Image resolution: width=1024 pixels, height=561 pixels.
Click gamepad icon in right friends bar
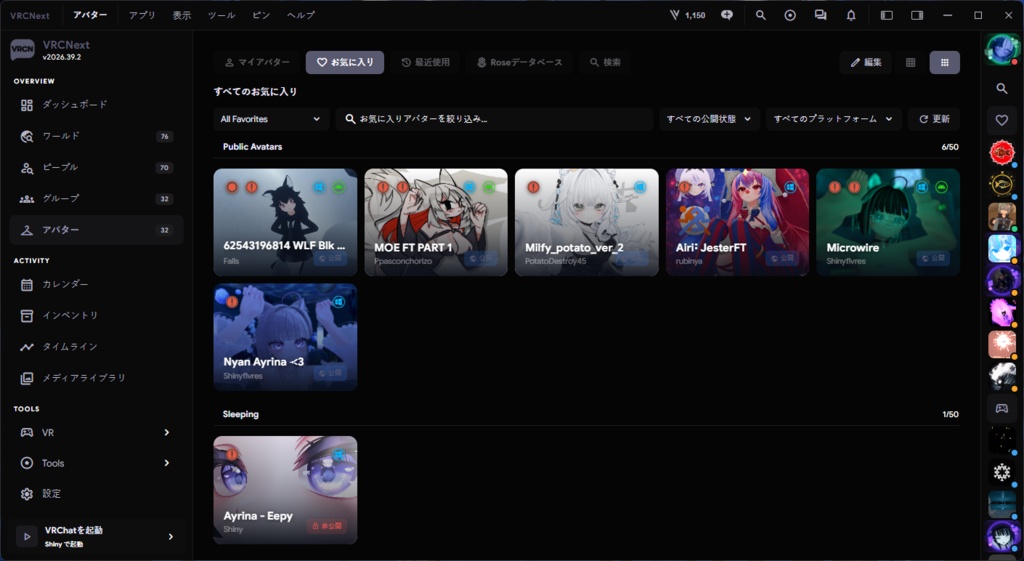click(1002, 408)
